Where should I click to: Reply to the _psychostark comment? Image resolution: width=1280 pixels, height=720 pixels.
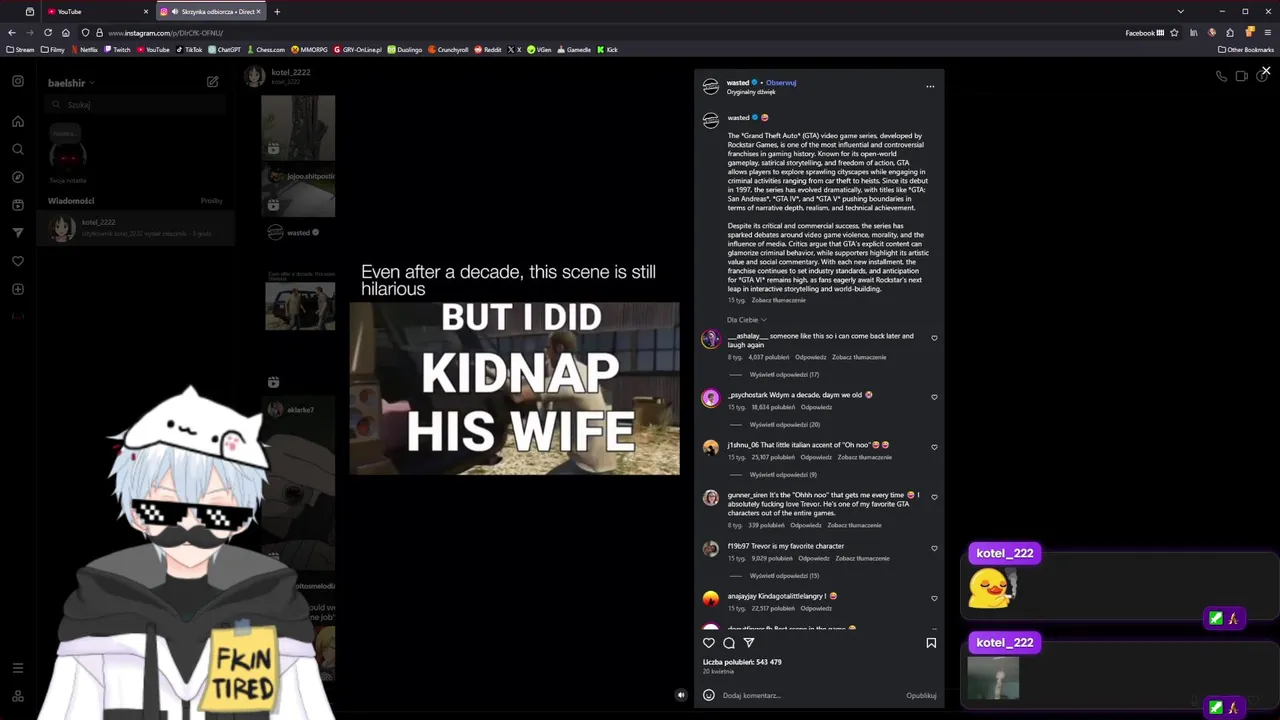pyautogui.click(x=816, y=407)
